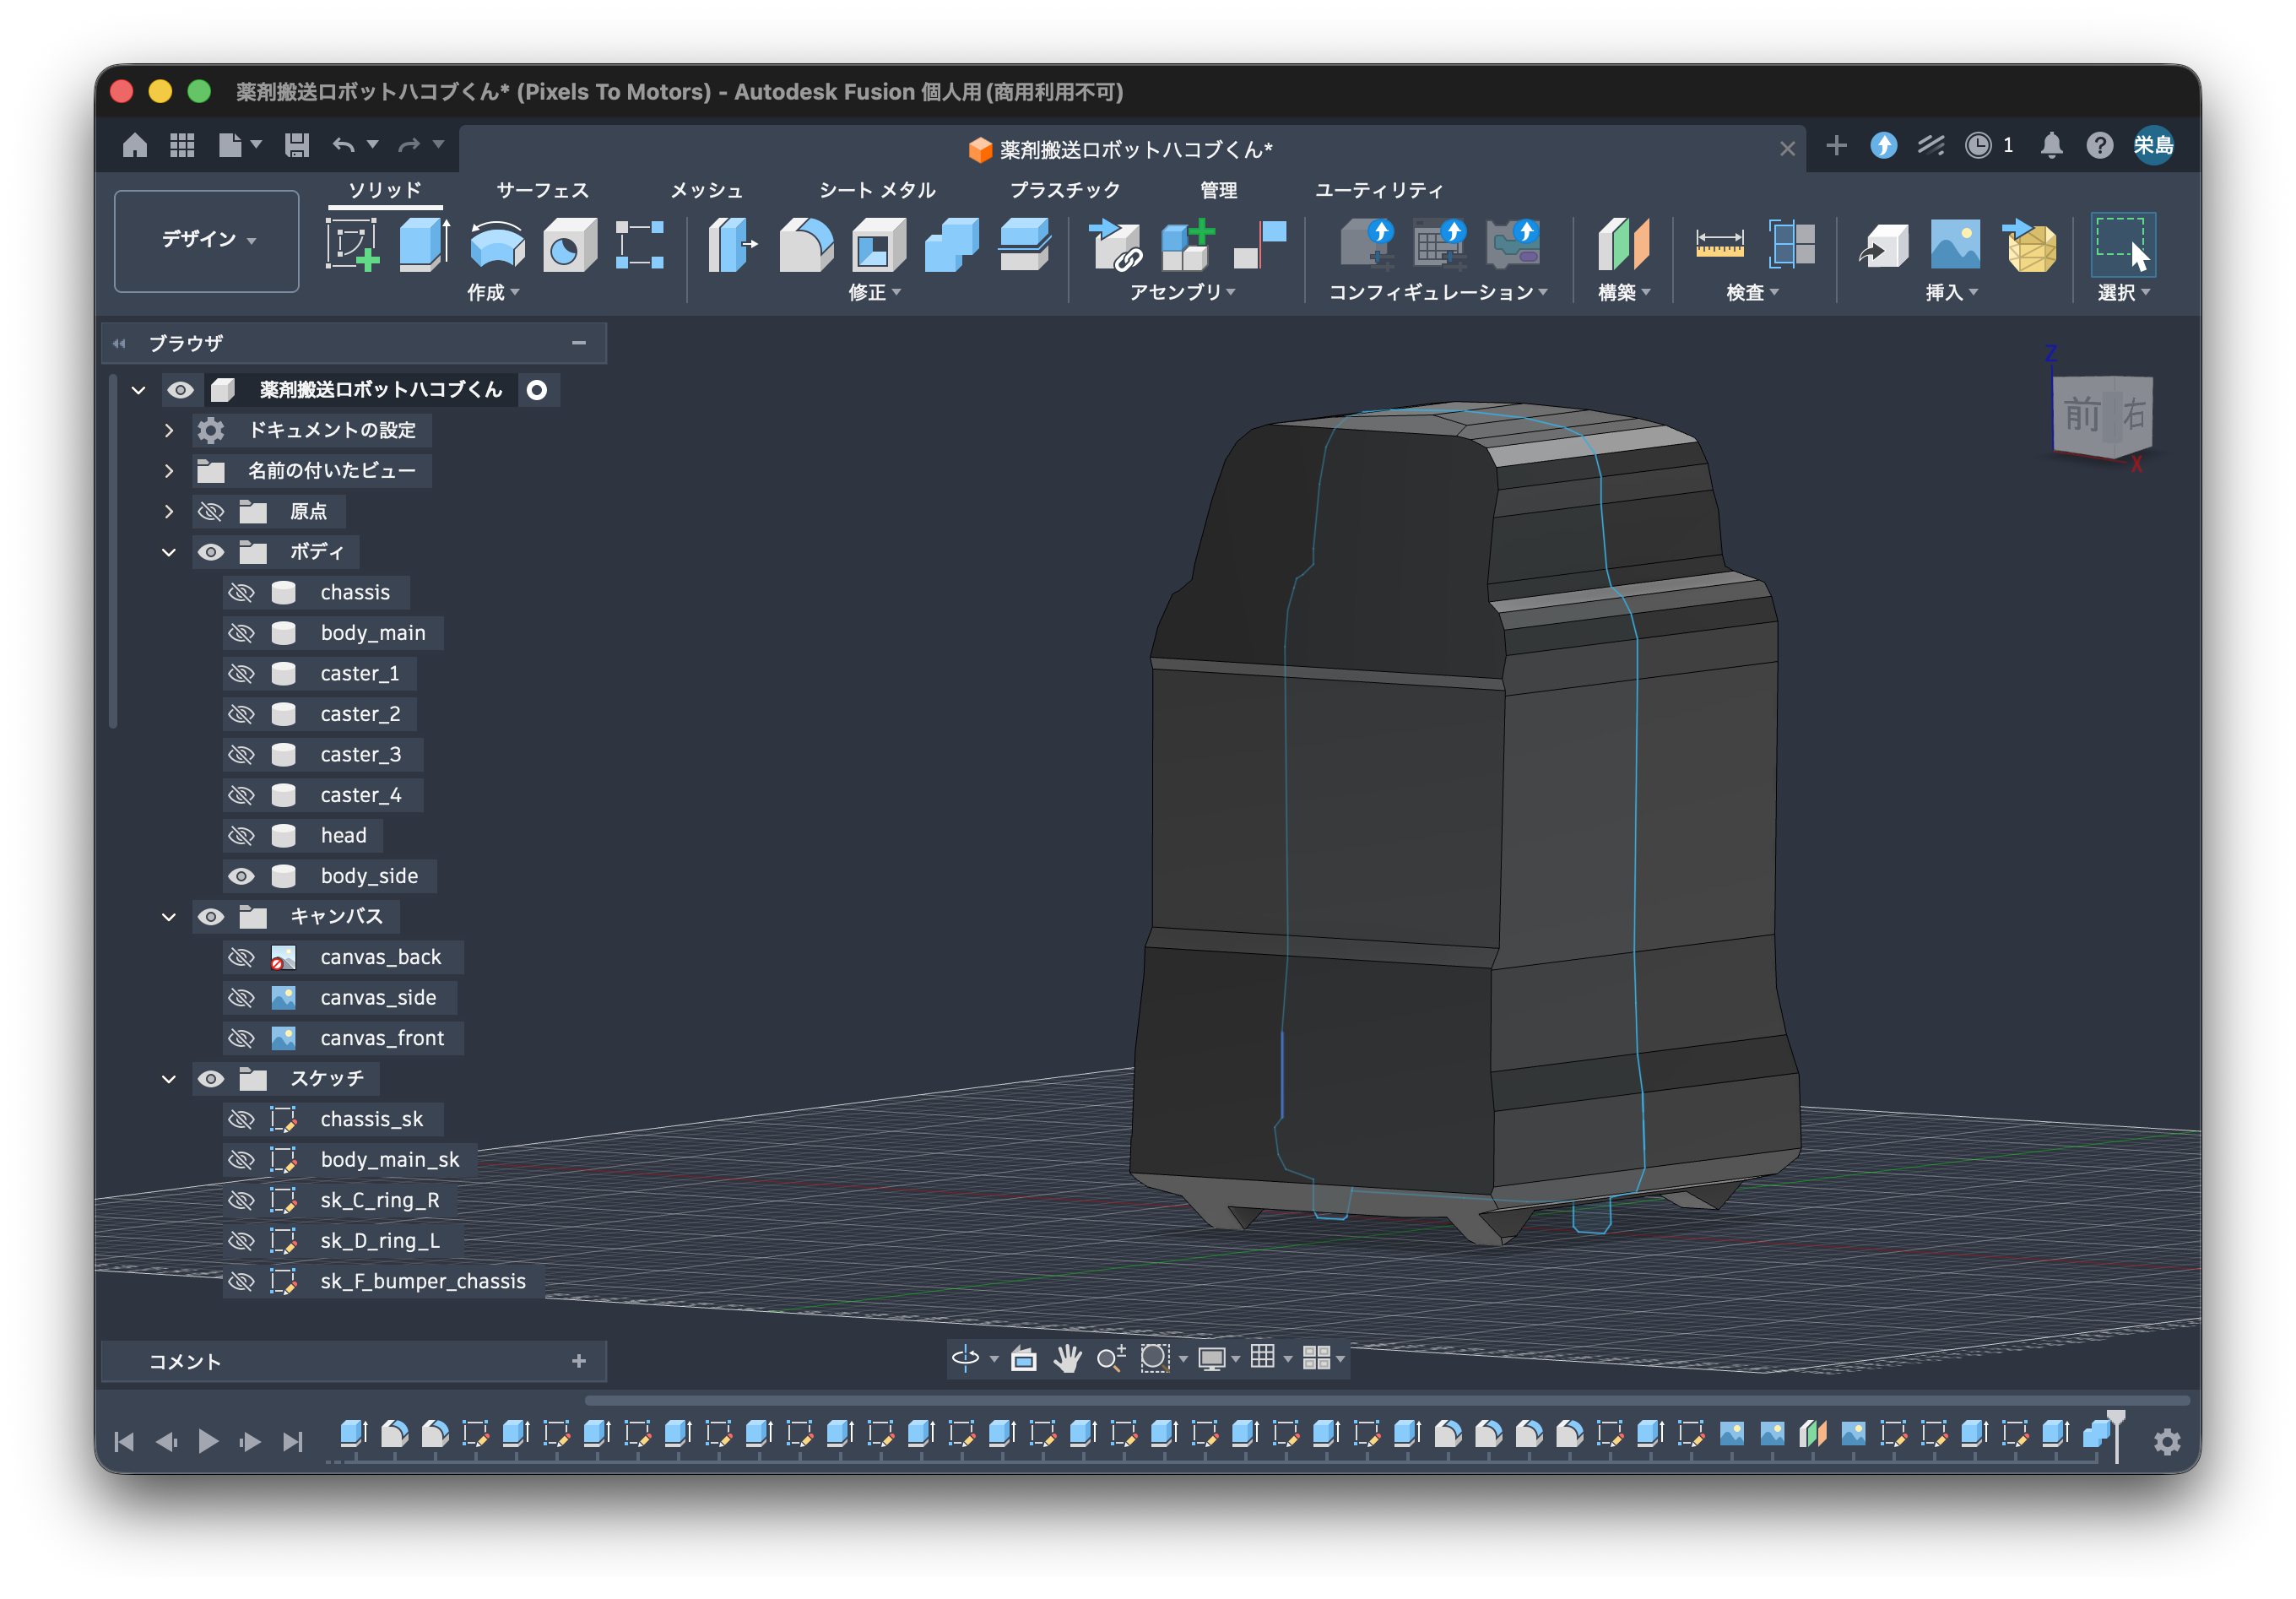Image resolution: width=2296 pixels, height=1599 pixels.
Task: Show the chassis_sk sketch
Action: [x=241, y=1119]
